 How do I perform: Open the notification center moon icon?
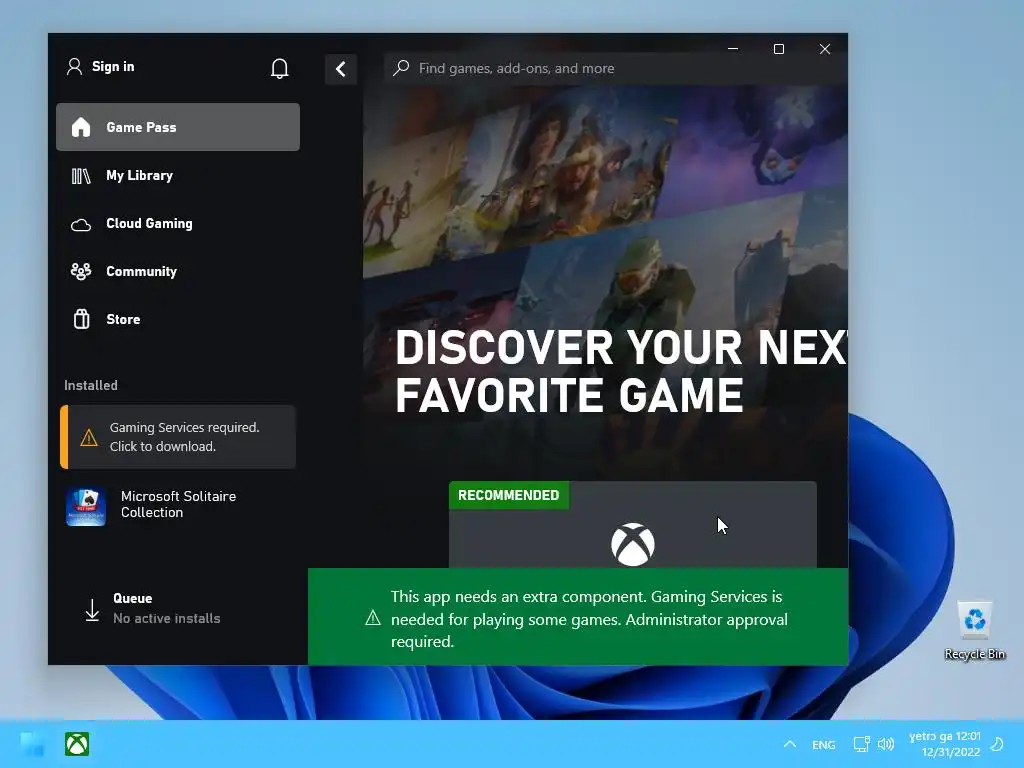[997, 744]
